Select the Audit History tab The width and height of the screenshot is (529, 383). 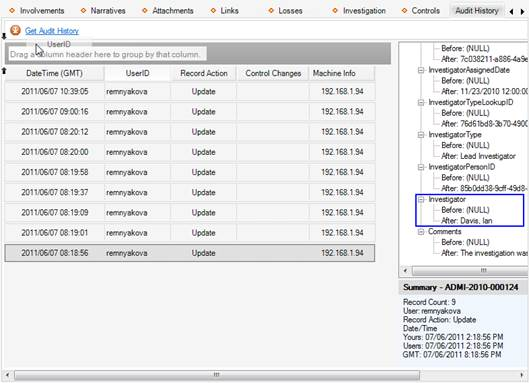477,11
